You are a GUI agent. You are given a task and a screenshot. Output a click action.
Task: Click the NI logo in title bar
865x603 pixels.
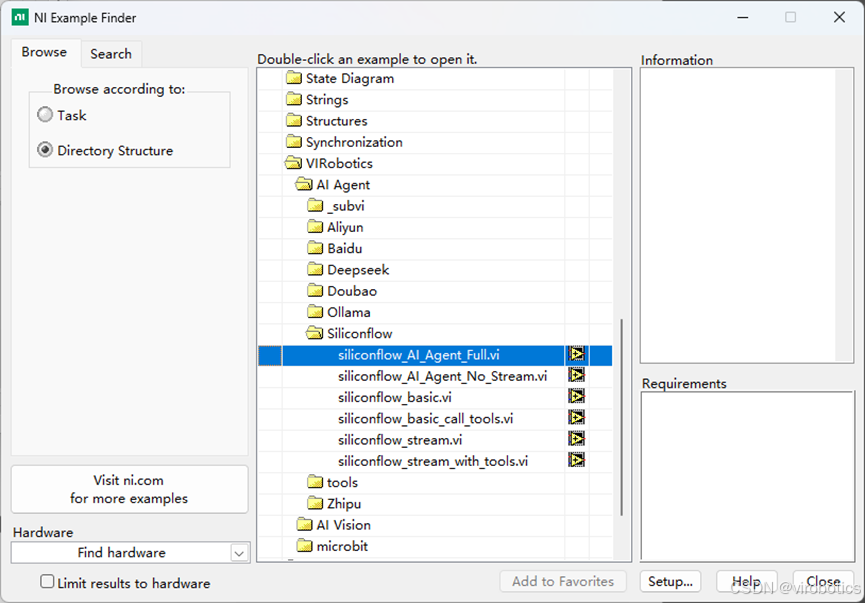(x=20, y=17)
